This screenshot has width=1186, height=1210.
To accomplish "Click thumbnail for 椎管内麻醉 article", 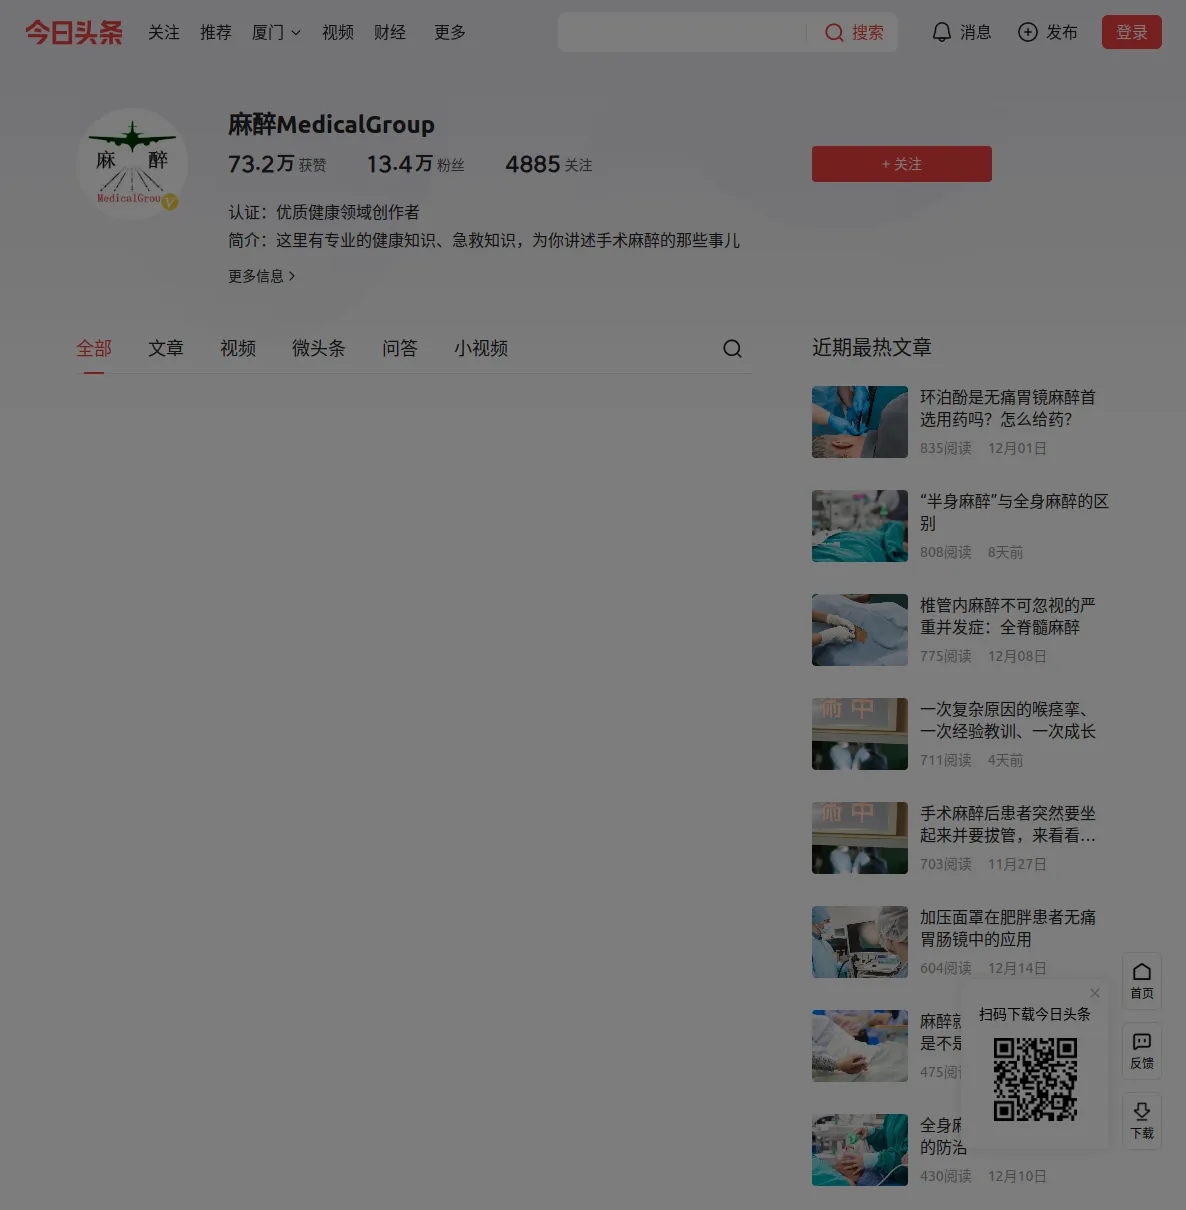I will (860, 630).
